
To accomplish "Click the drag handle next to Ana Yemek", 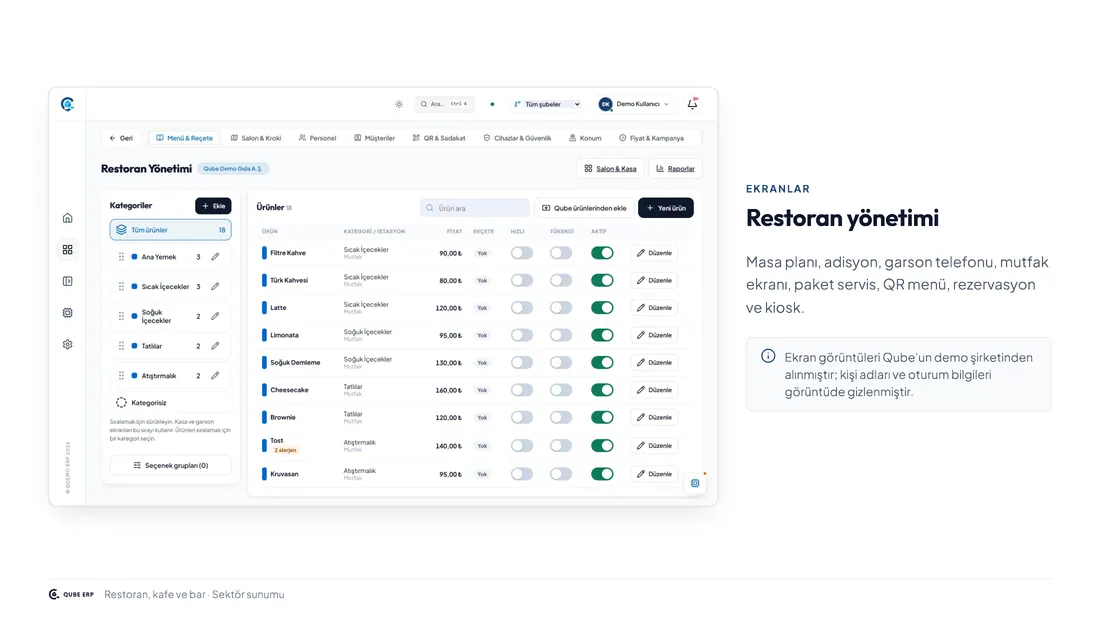I will (121, 257).
